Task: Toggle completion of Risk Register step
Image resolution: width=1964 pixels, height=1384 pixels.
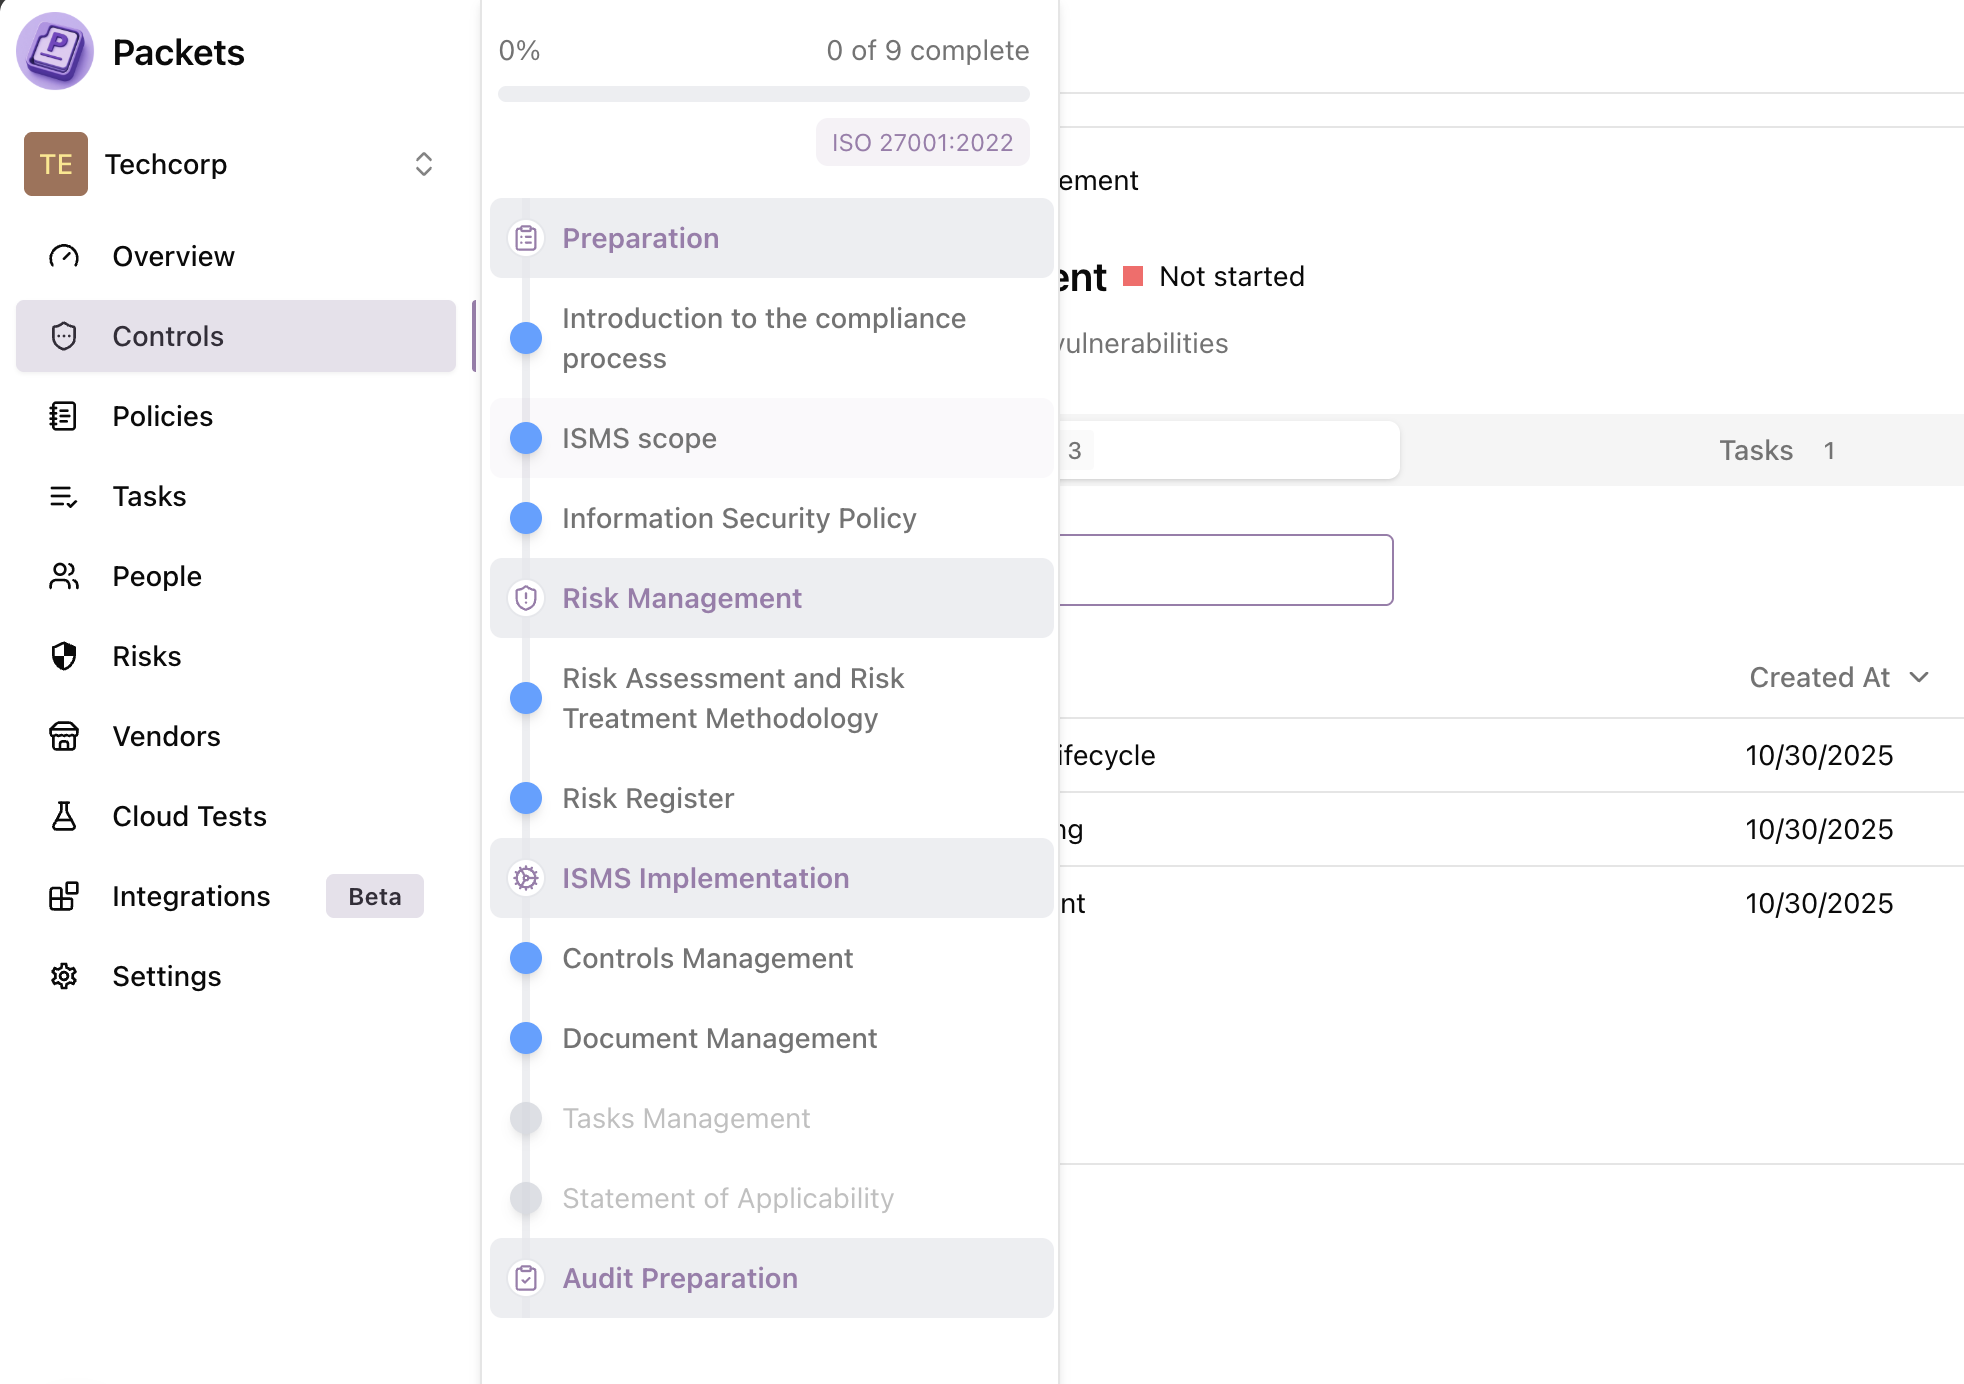Action: [x=524, y=798]
